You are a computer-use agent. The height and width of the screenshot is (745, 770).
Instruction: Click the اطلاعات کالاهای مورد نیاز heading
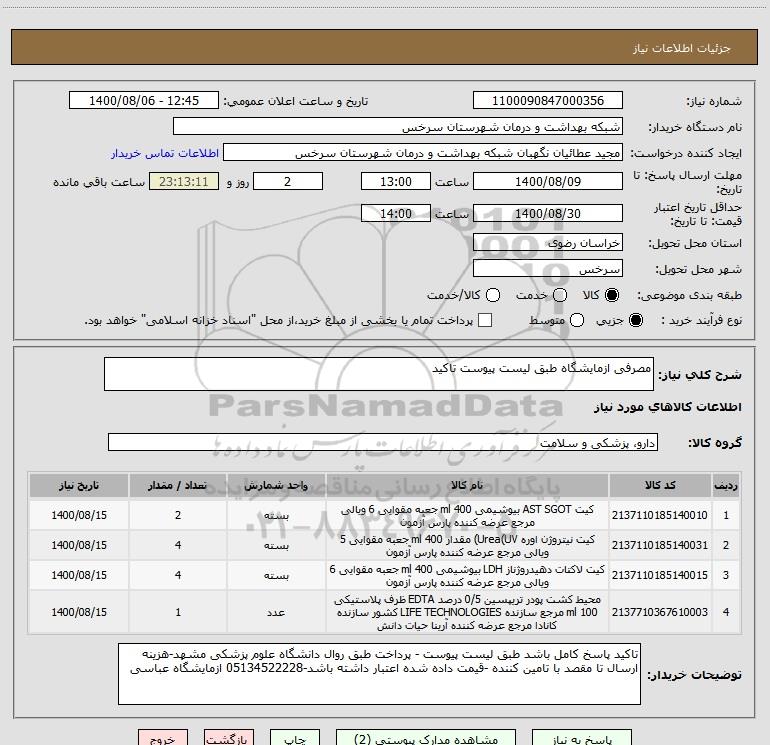tap(667, 407)
